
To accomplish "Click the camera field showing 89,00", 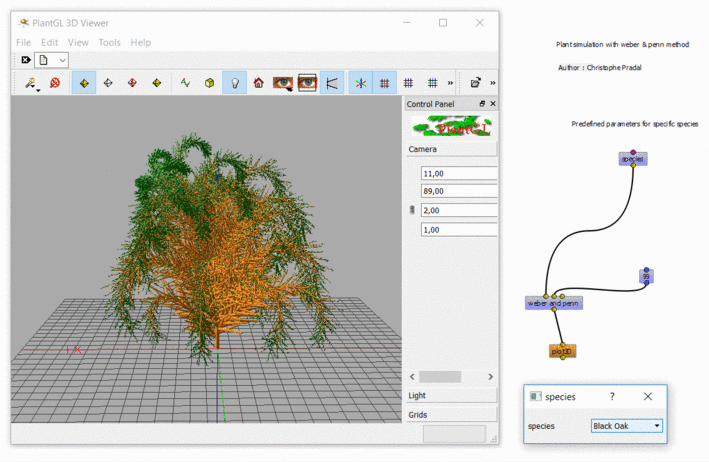I will [459, 191].
